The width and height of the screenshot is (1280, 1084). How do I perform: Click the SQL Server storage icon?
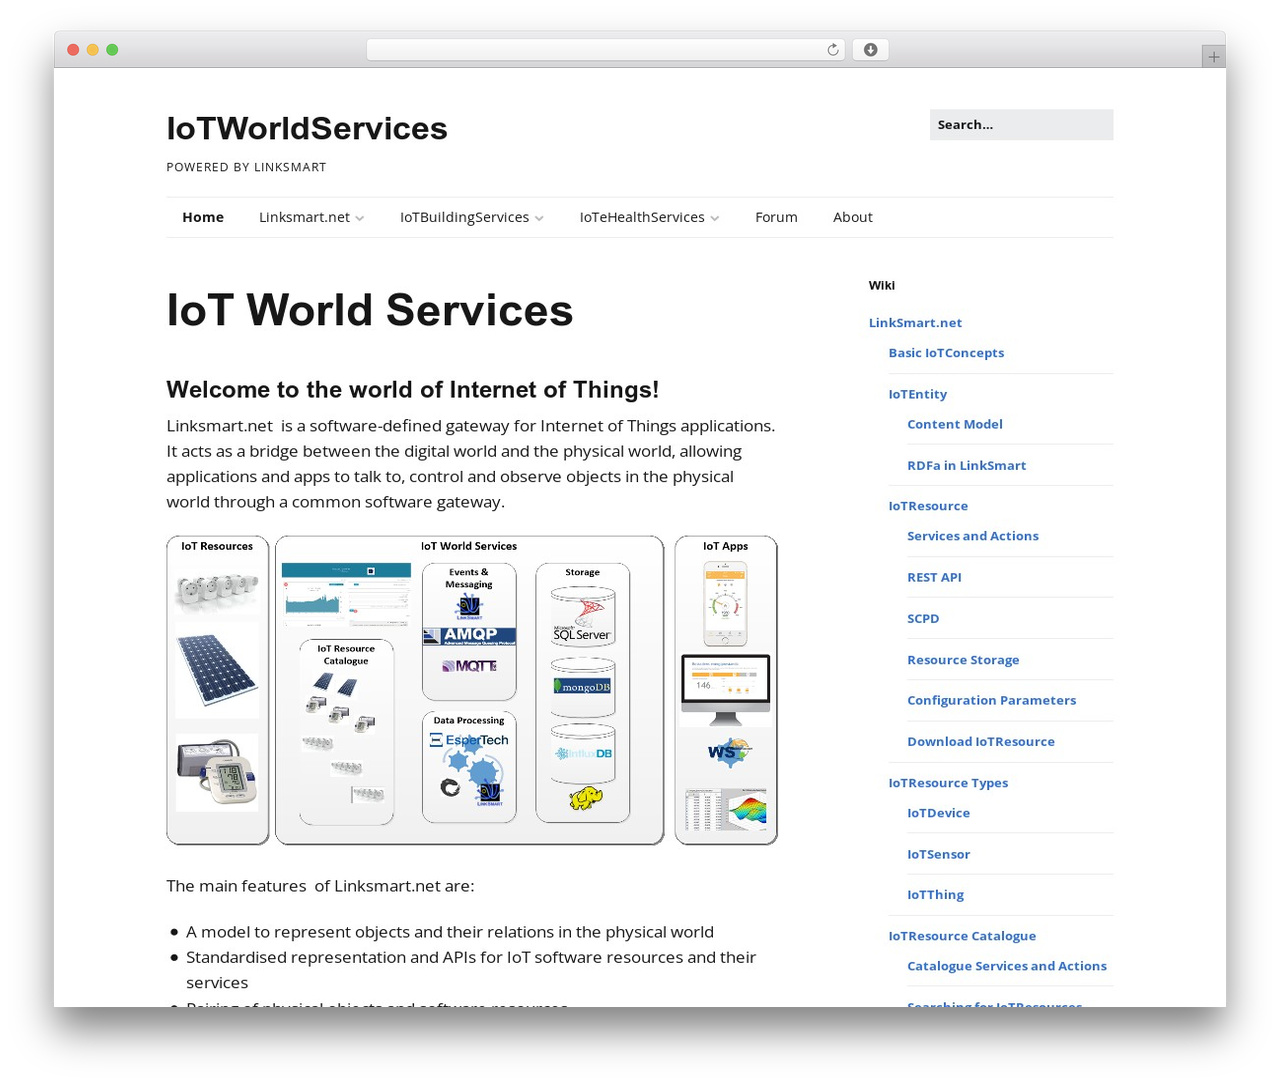tap(583, 619)
